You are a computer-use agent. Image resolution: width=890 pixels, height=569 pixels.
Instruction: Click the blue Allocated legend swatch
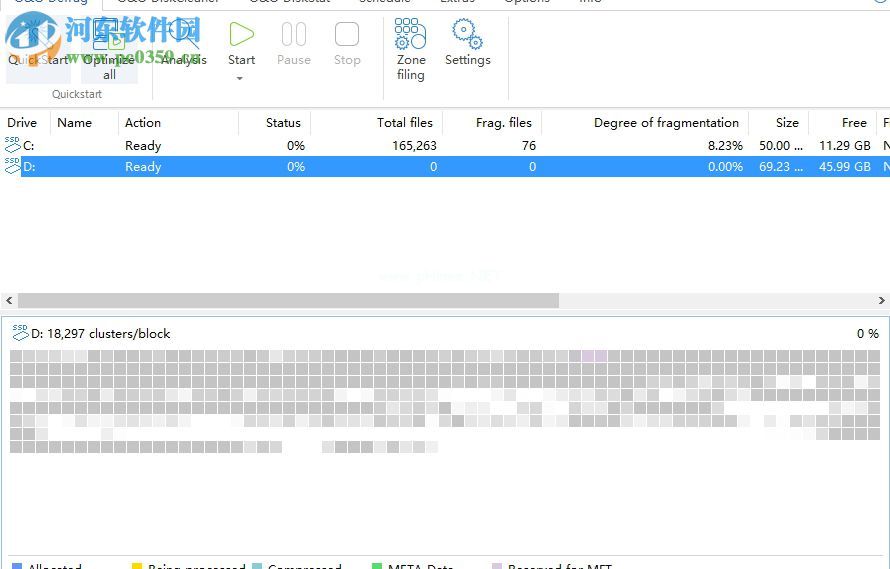coord(17,566)
